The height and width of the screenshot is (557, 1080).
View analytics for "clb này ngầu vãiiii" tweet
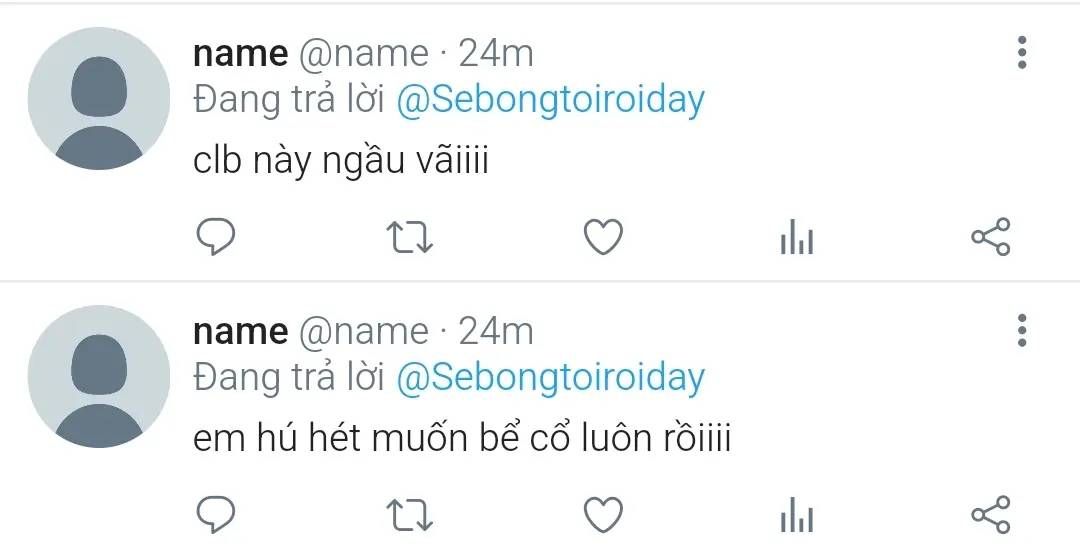tap(796, 238)
